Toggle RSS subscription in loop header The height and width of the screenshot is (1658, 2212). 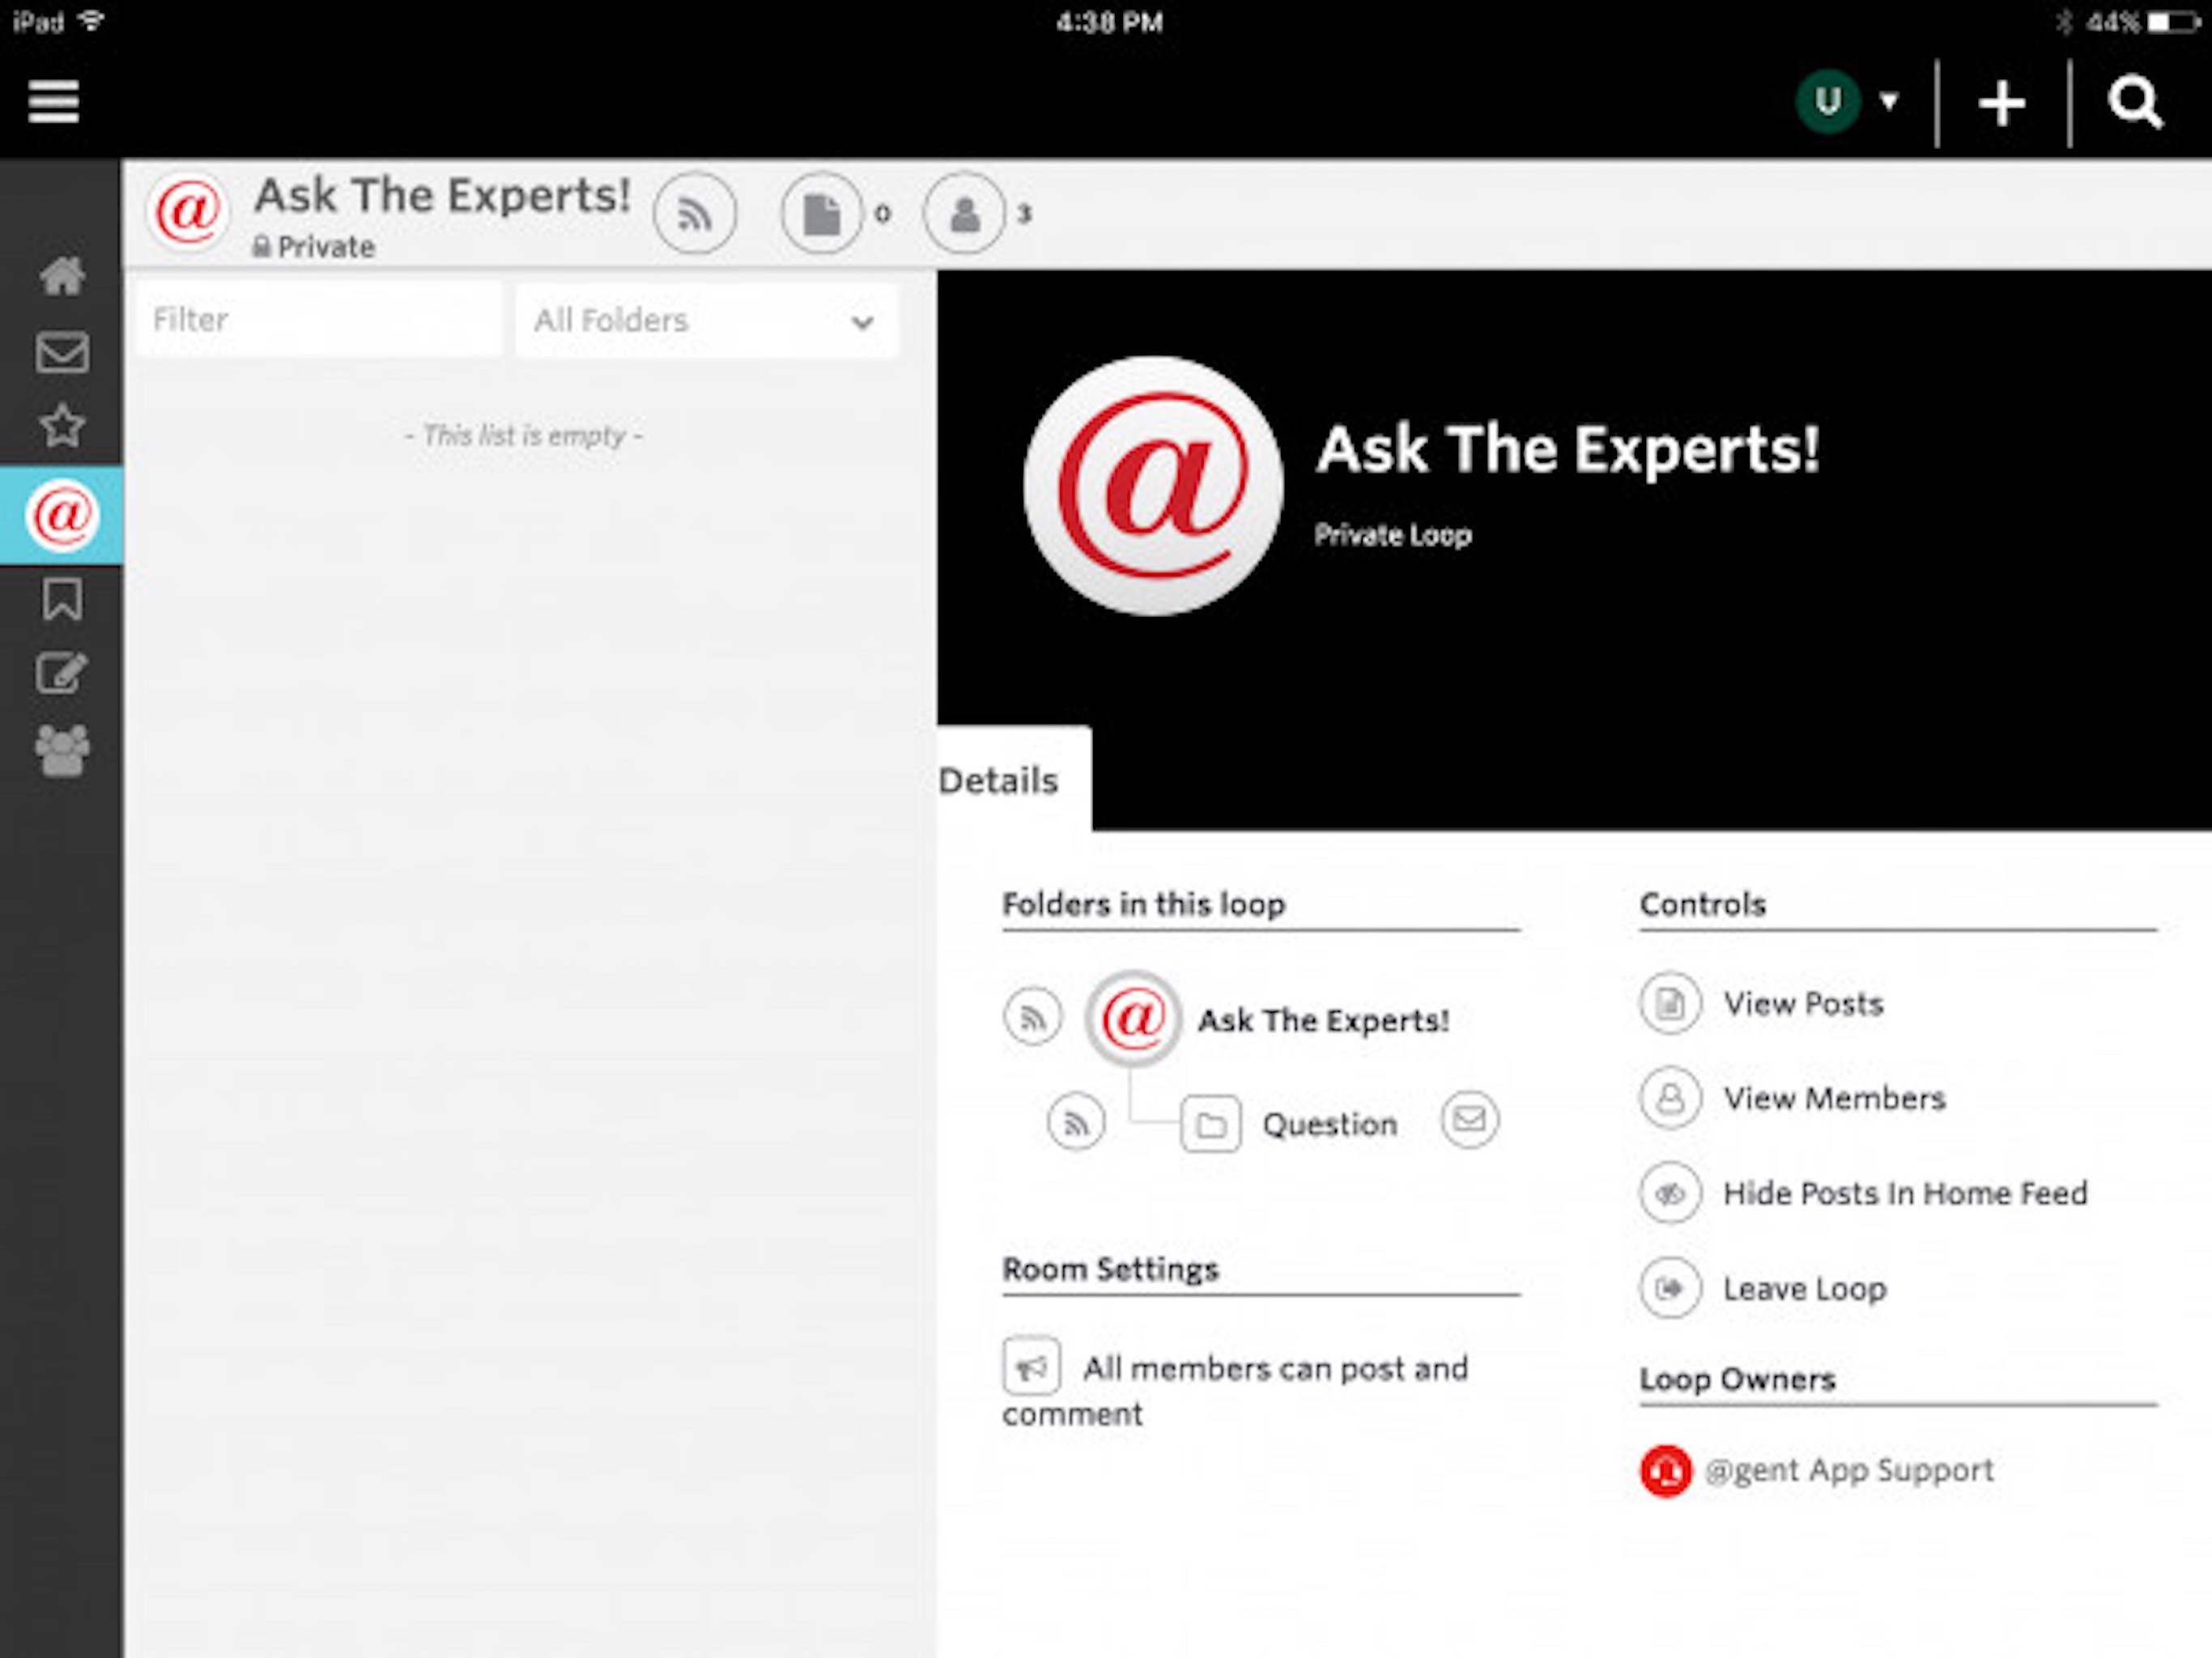pyautogui.click(x=695, y=213)
